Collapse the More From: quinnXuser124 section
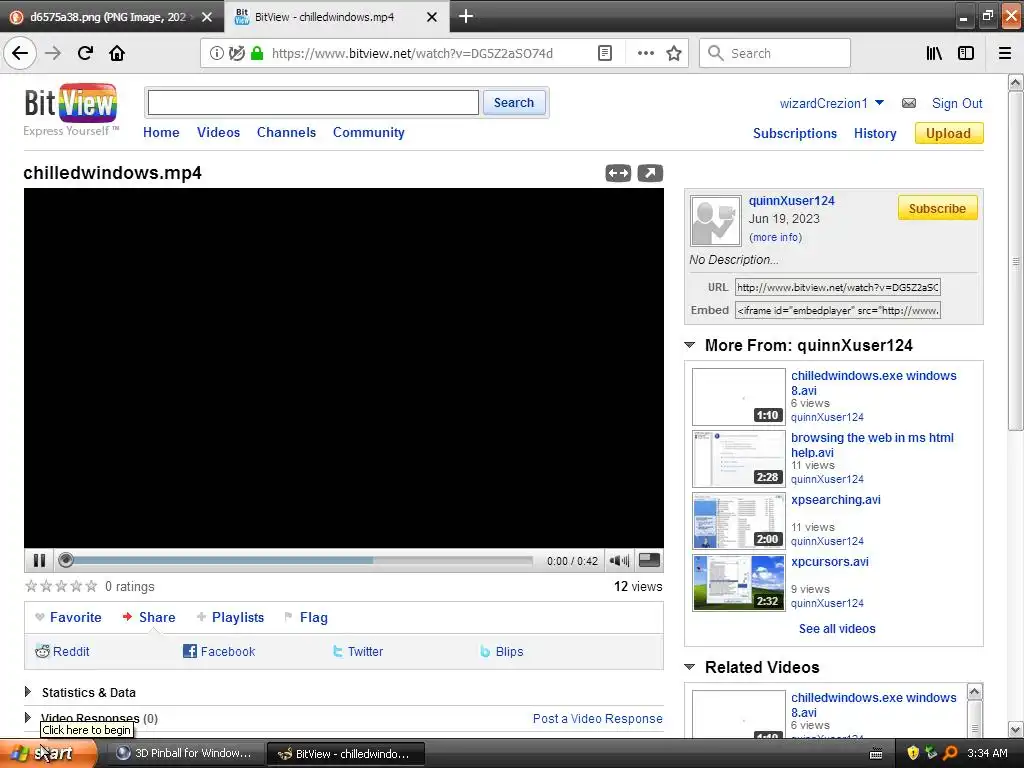 690,345
